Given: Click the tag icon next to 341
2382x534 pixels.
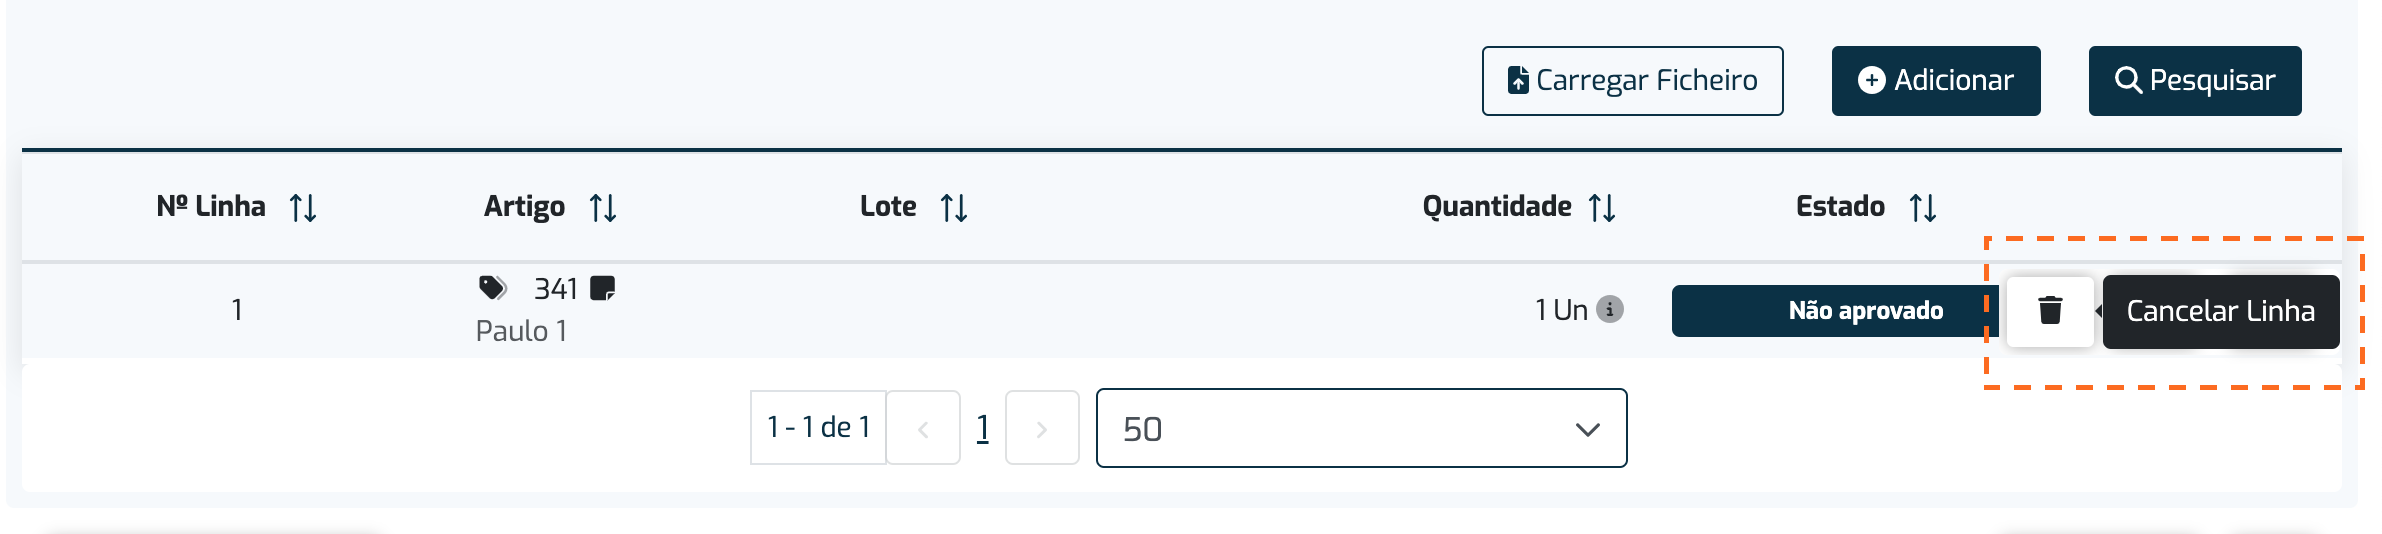Looking at the screenshot, I should coord(493,288).
